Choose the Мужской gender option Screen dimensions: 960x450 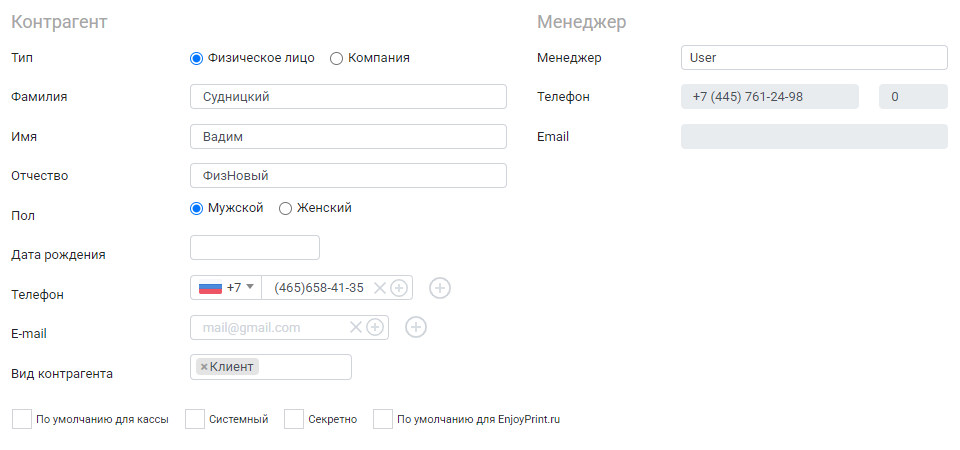click(196, 209)
